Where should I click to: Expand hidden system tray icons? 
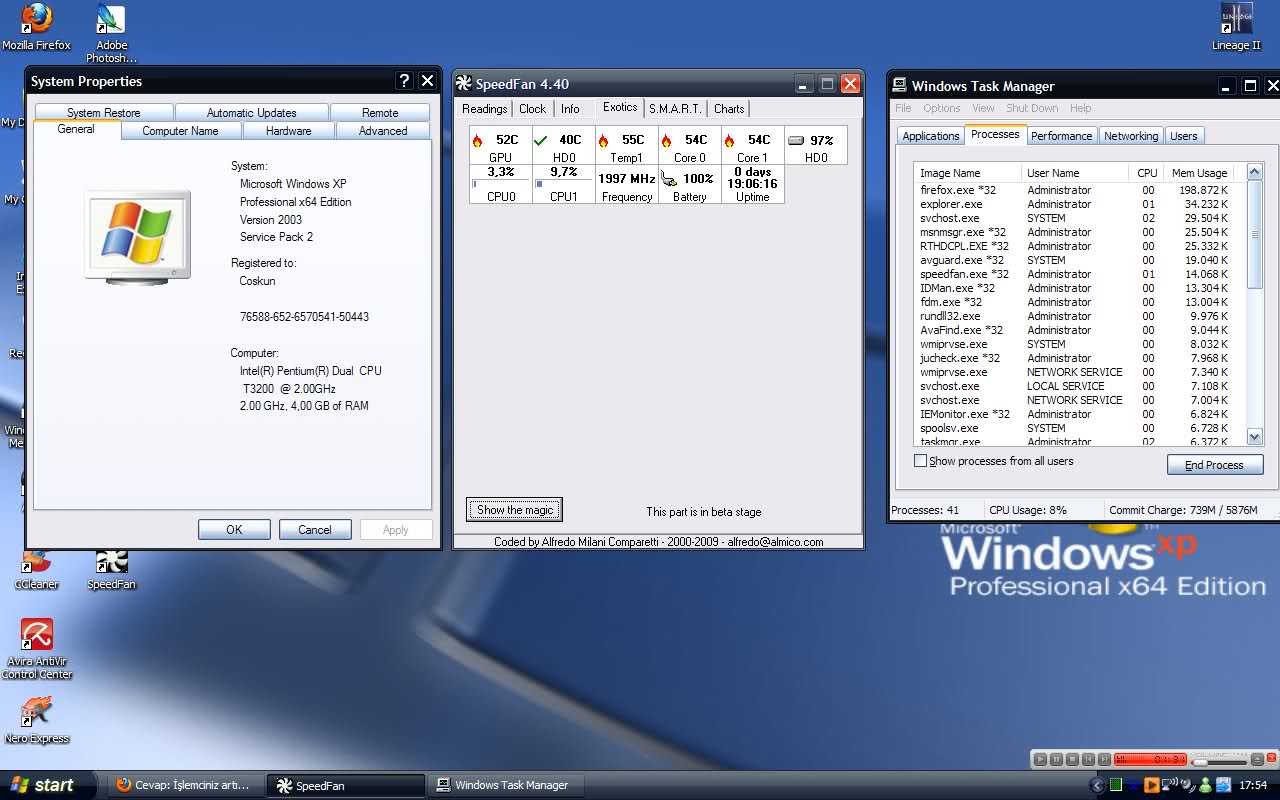coord(1097,786)
